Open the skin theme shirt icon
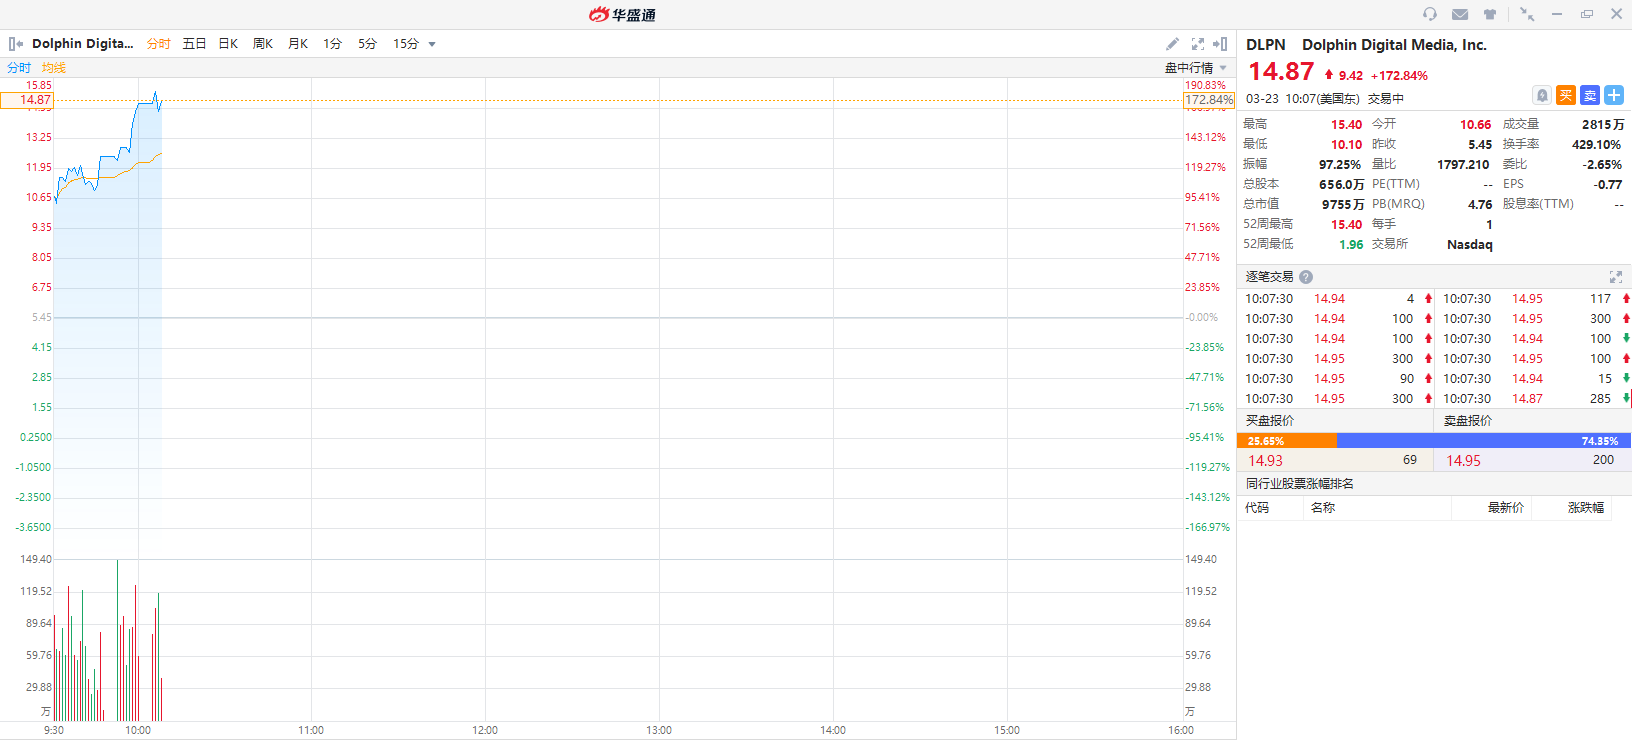 pyautogui.click(x=1490, y=14)
